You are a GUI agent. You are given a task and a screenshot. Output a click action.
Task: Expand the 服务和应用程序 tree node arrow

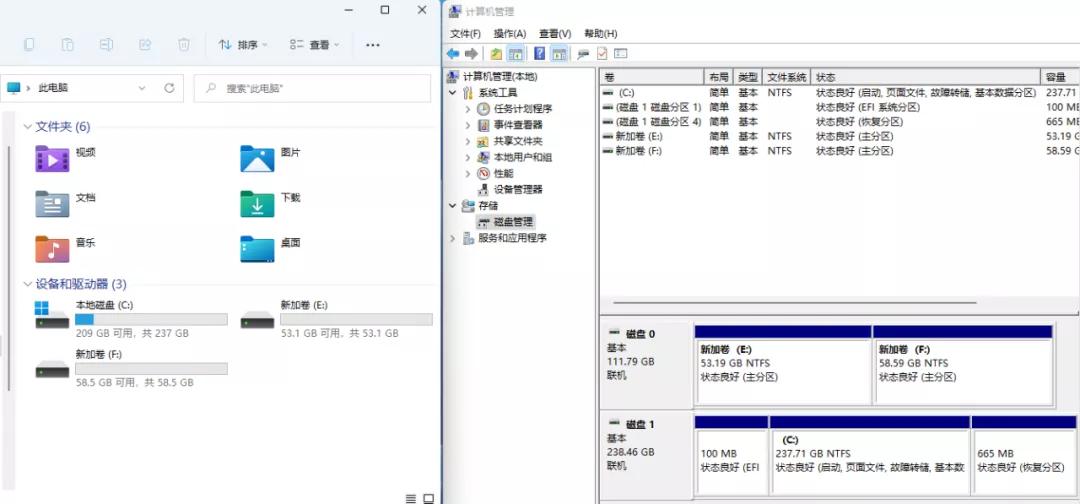click(453, 238)
